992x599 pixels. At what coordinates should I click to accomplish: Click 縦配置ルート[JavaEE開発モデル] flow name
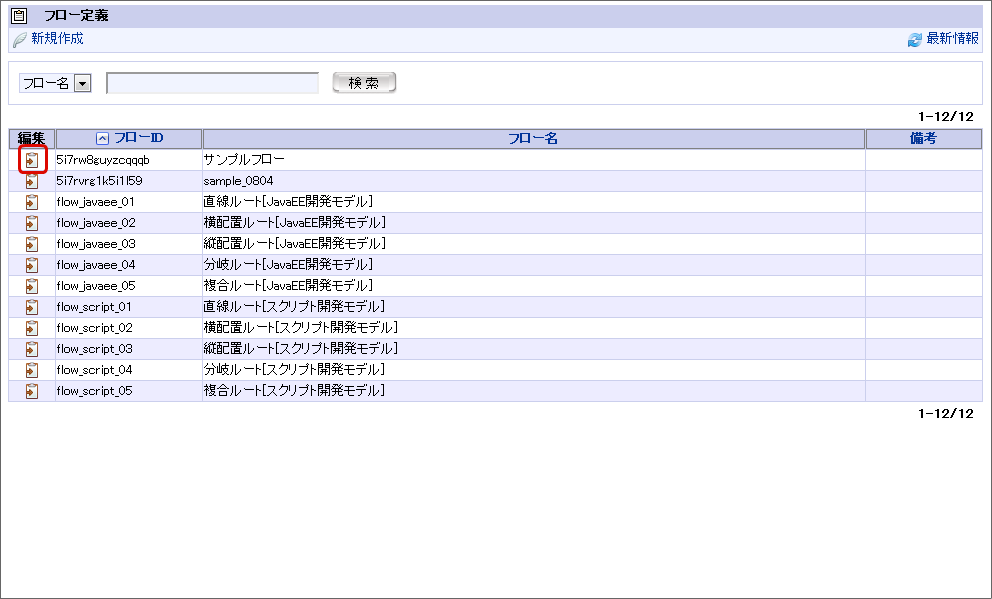(x=294, y=244)
